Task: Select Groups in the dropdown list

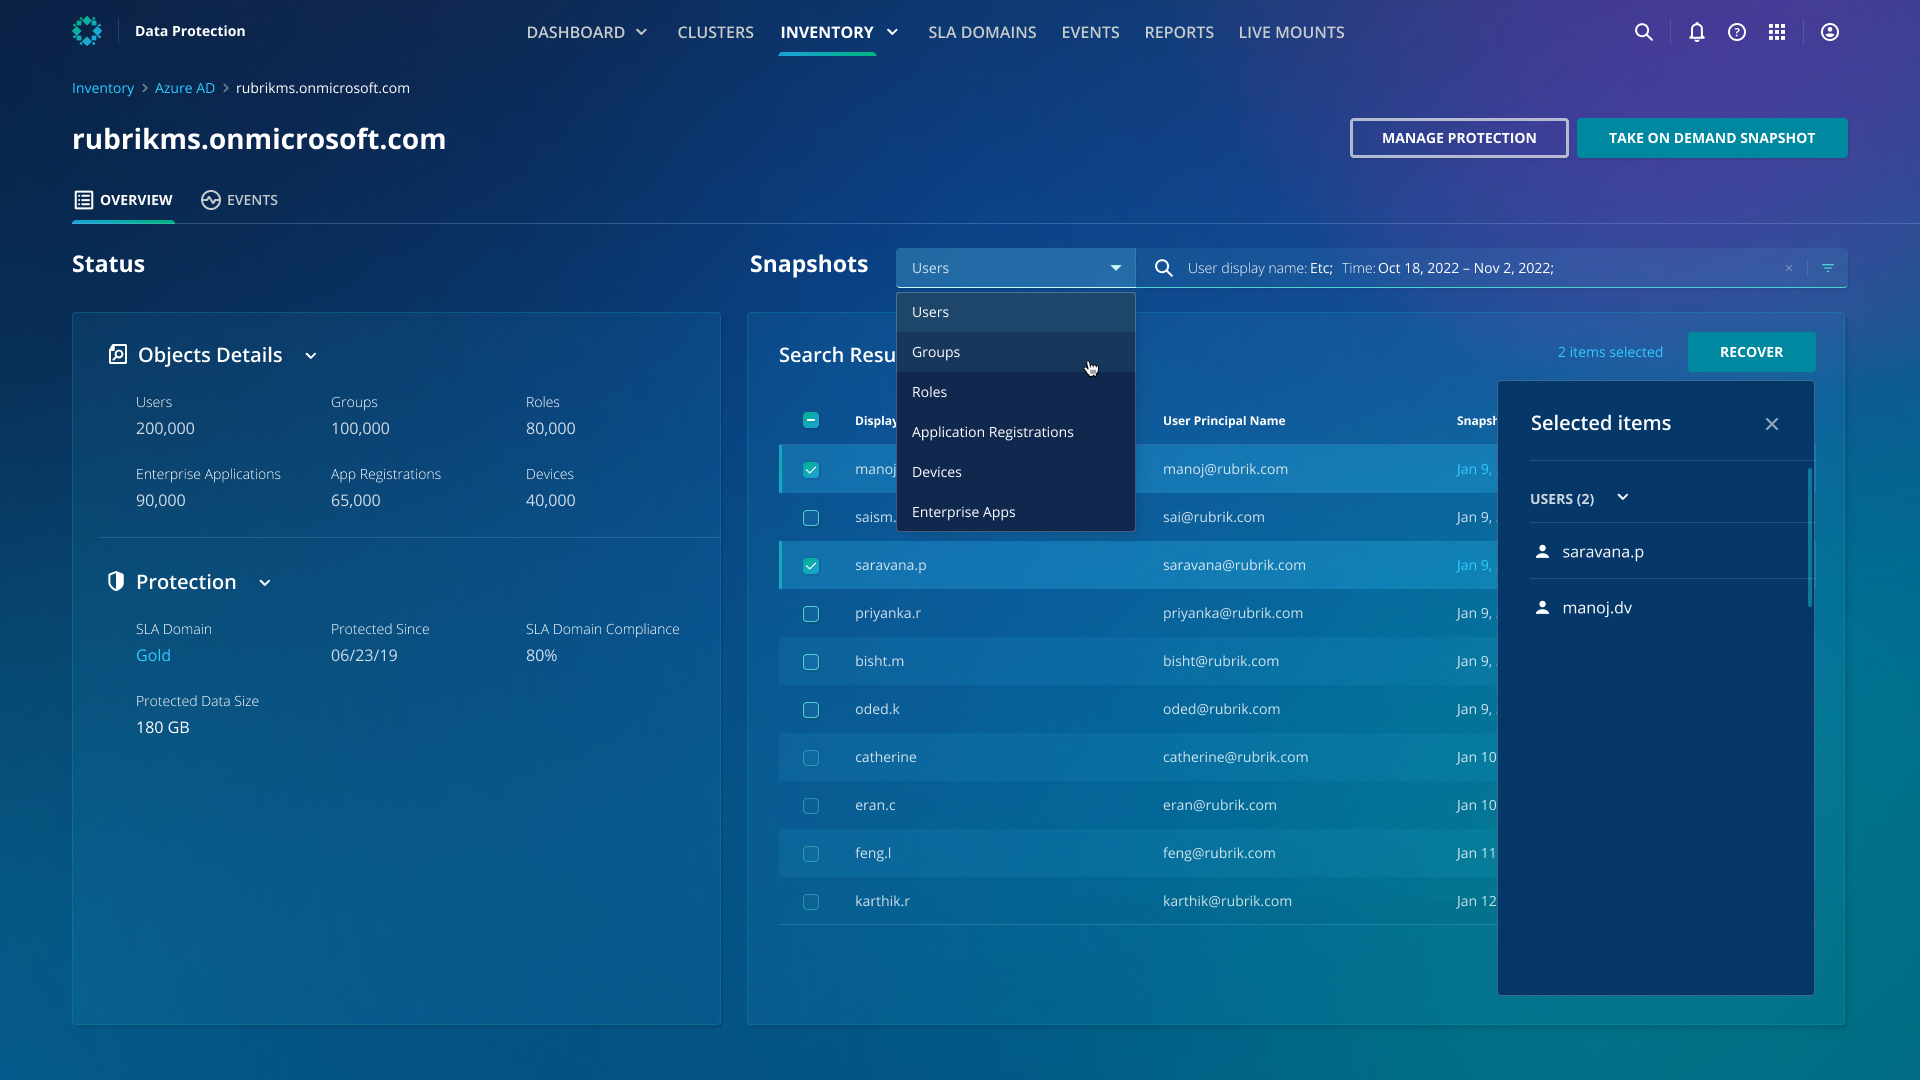Action: click(x=1016, y=352)
